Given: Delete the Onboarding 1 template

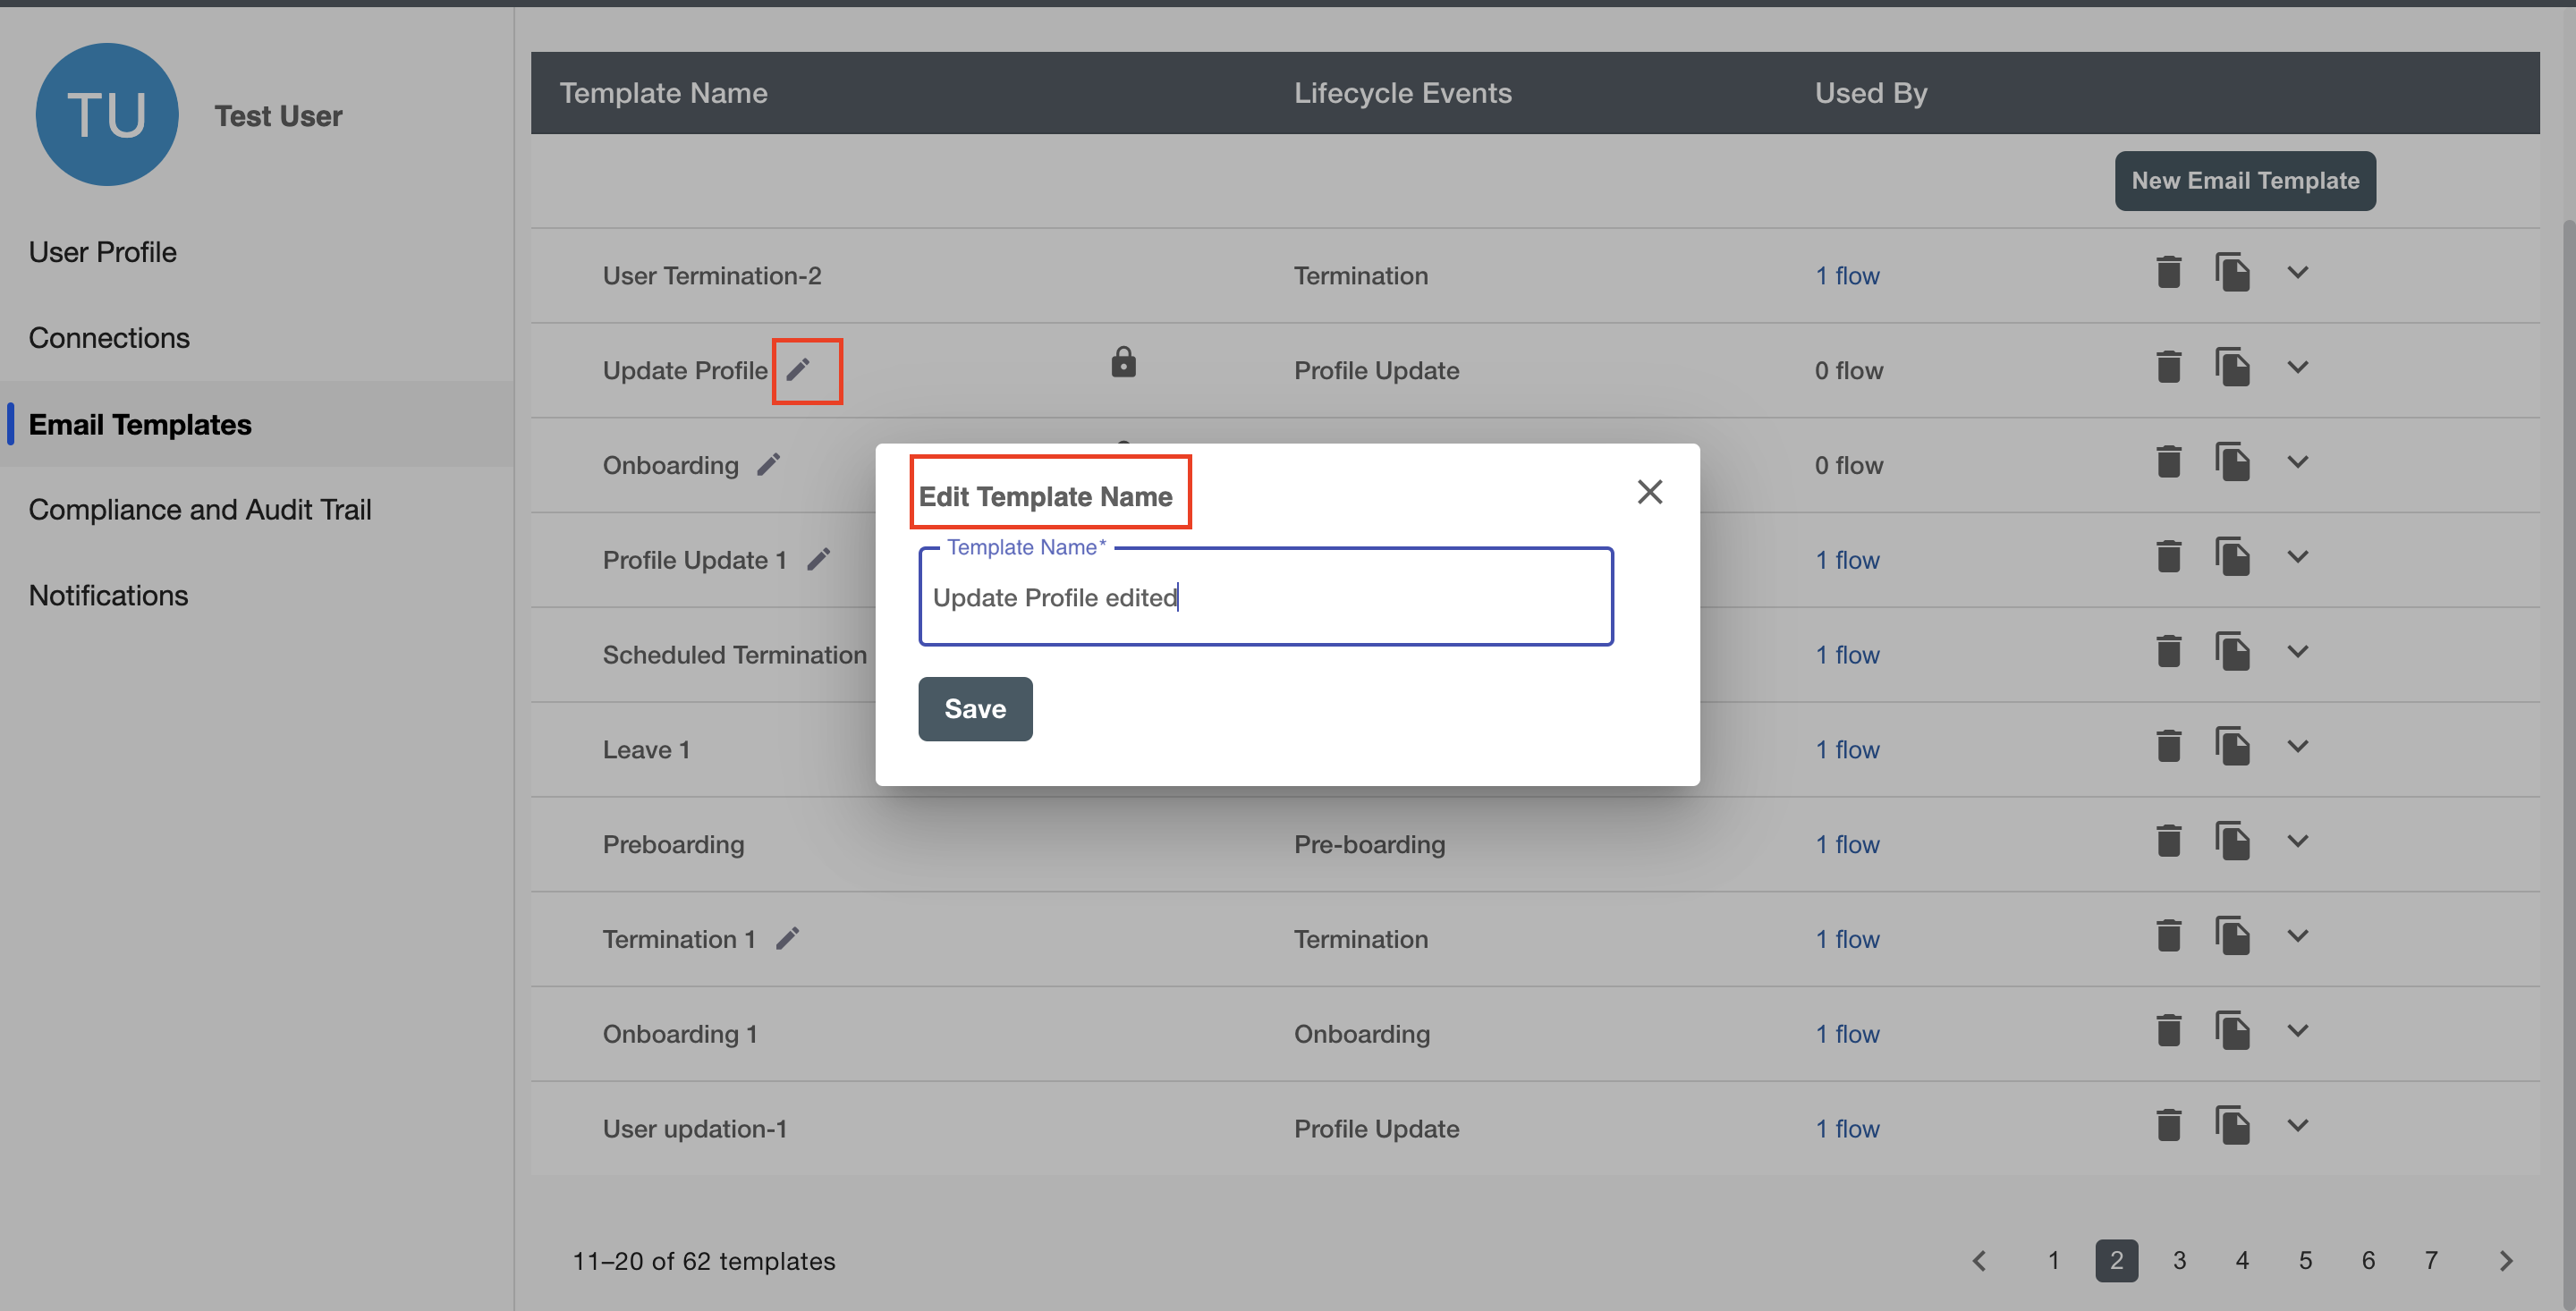Looking at the screenshot, I should click(2168, 1031).
